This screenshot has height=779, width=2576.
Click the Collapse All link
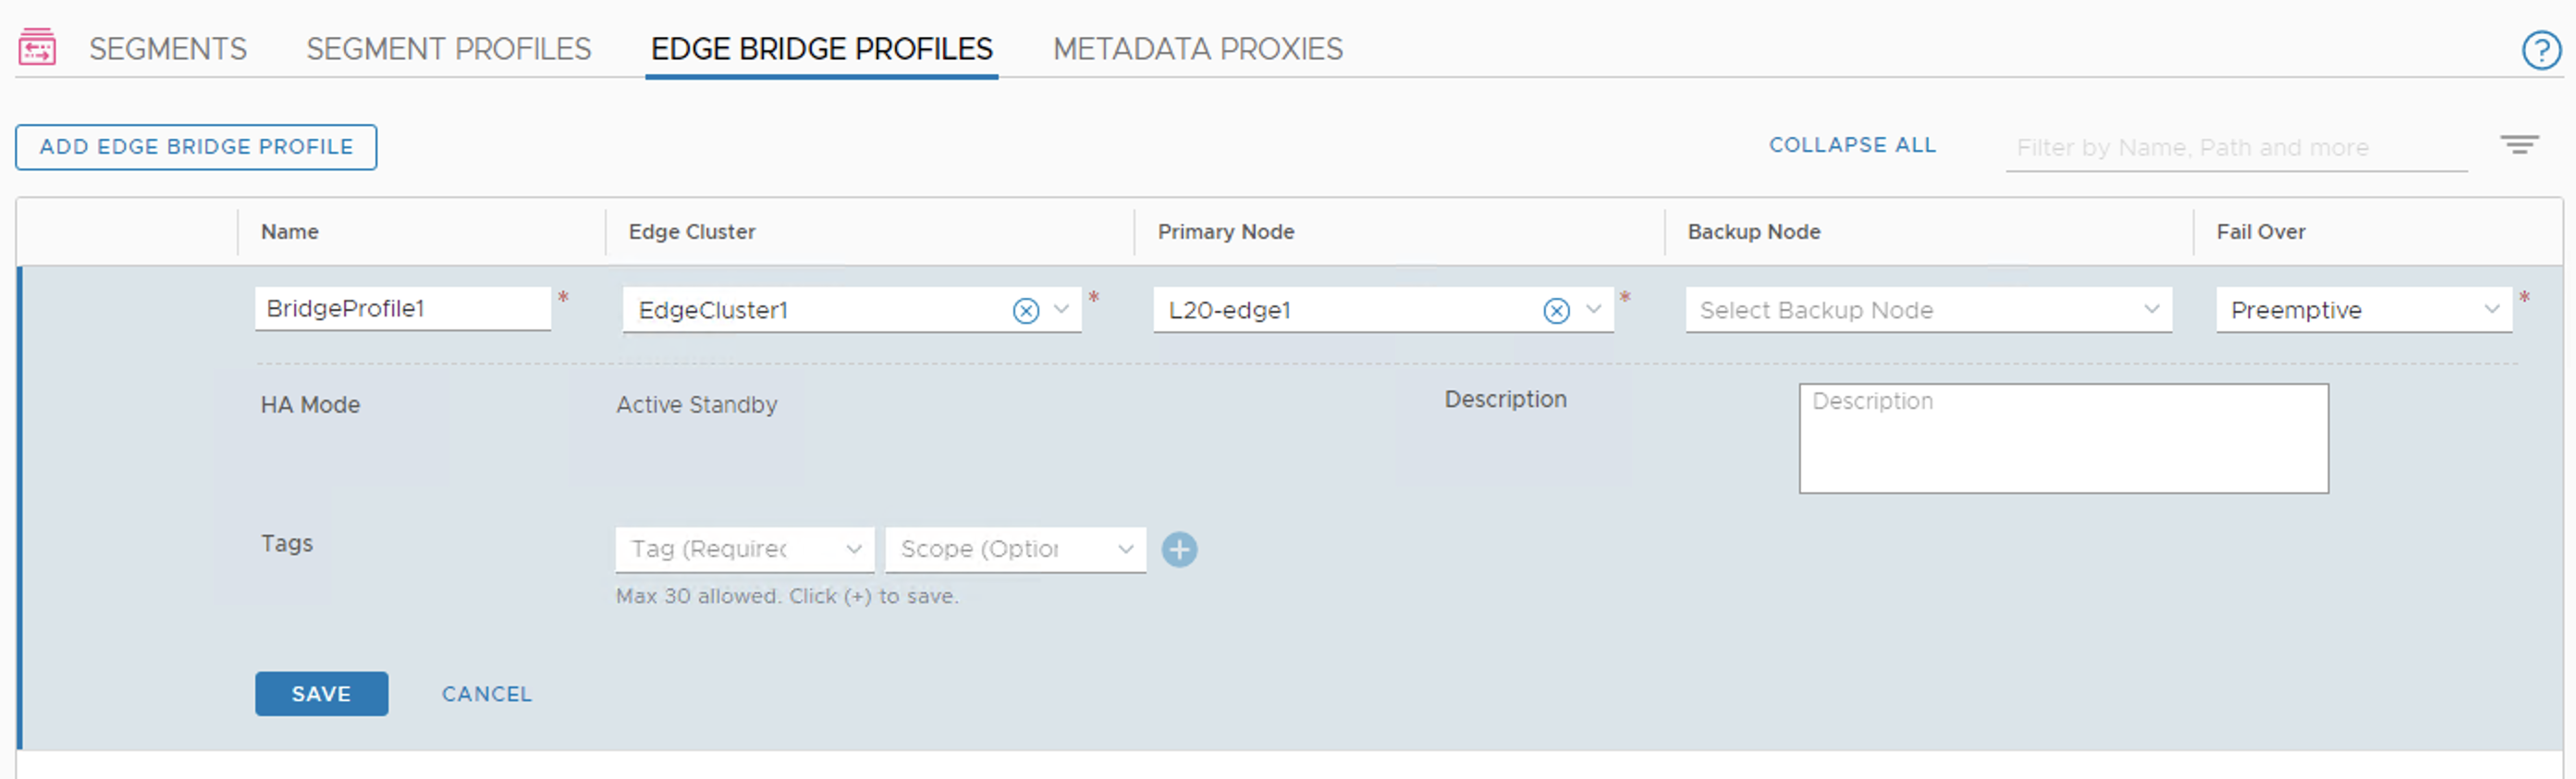coord(1851,145)
